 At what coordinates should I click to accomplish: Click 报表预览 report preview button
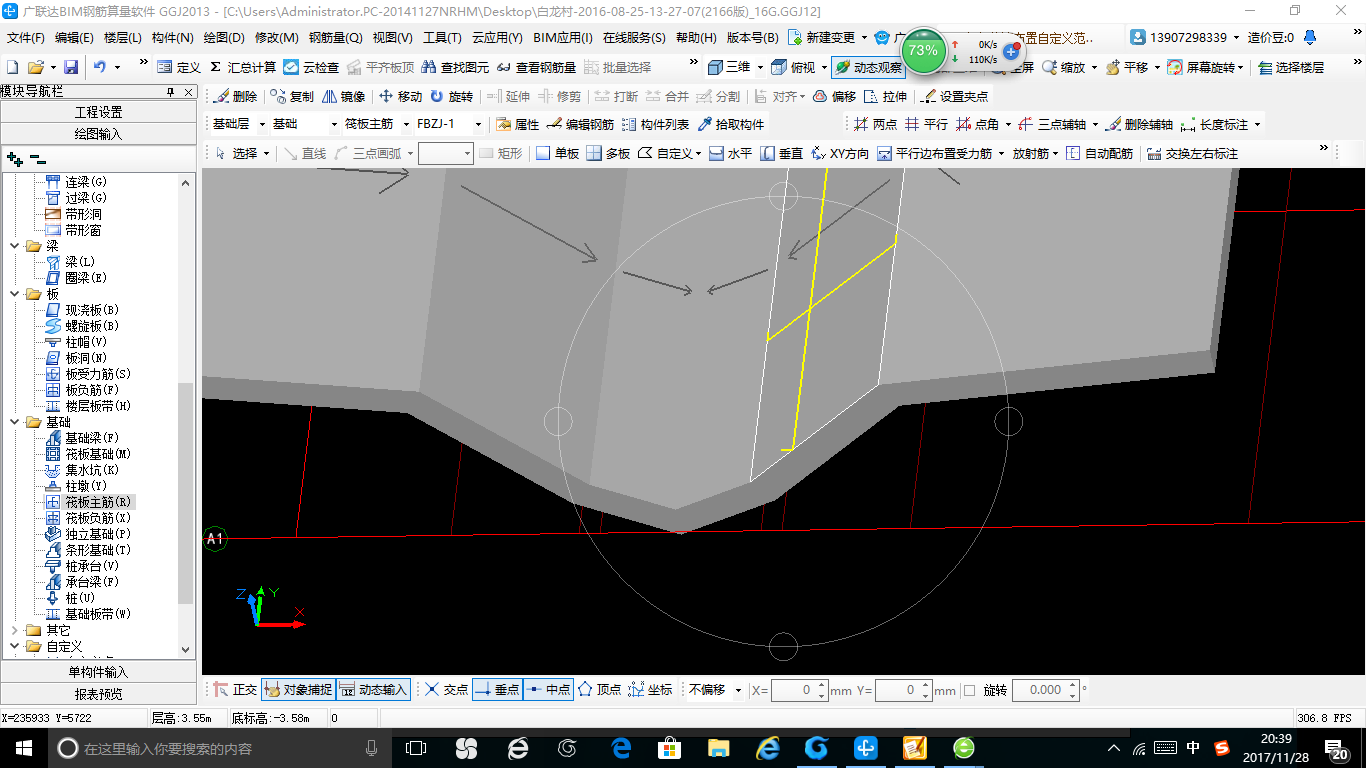coord(98,694)
